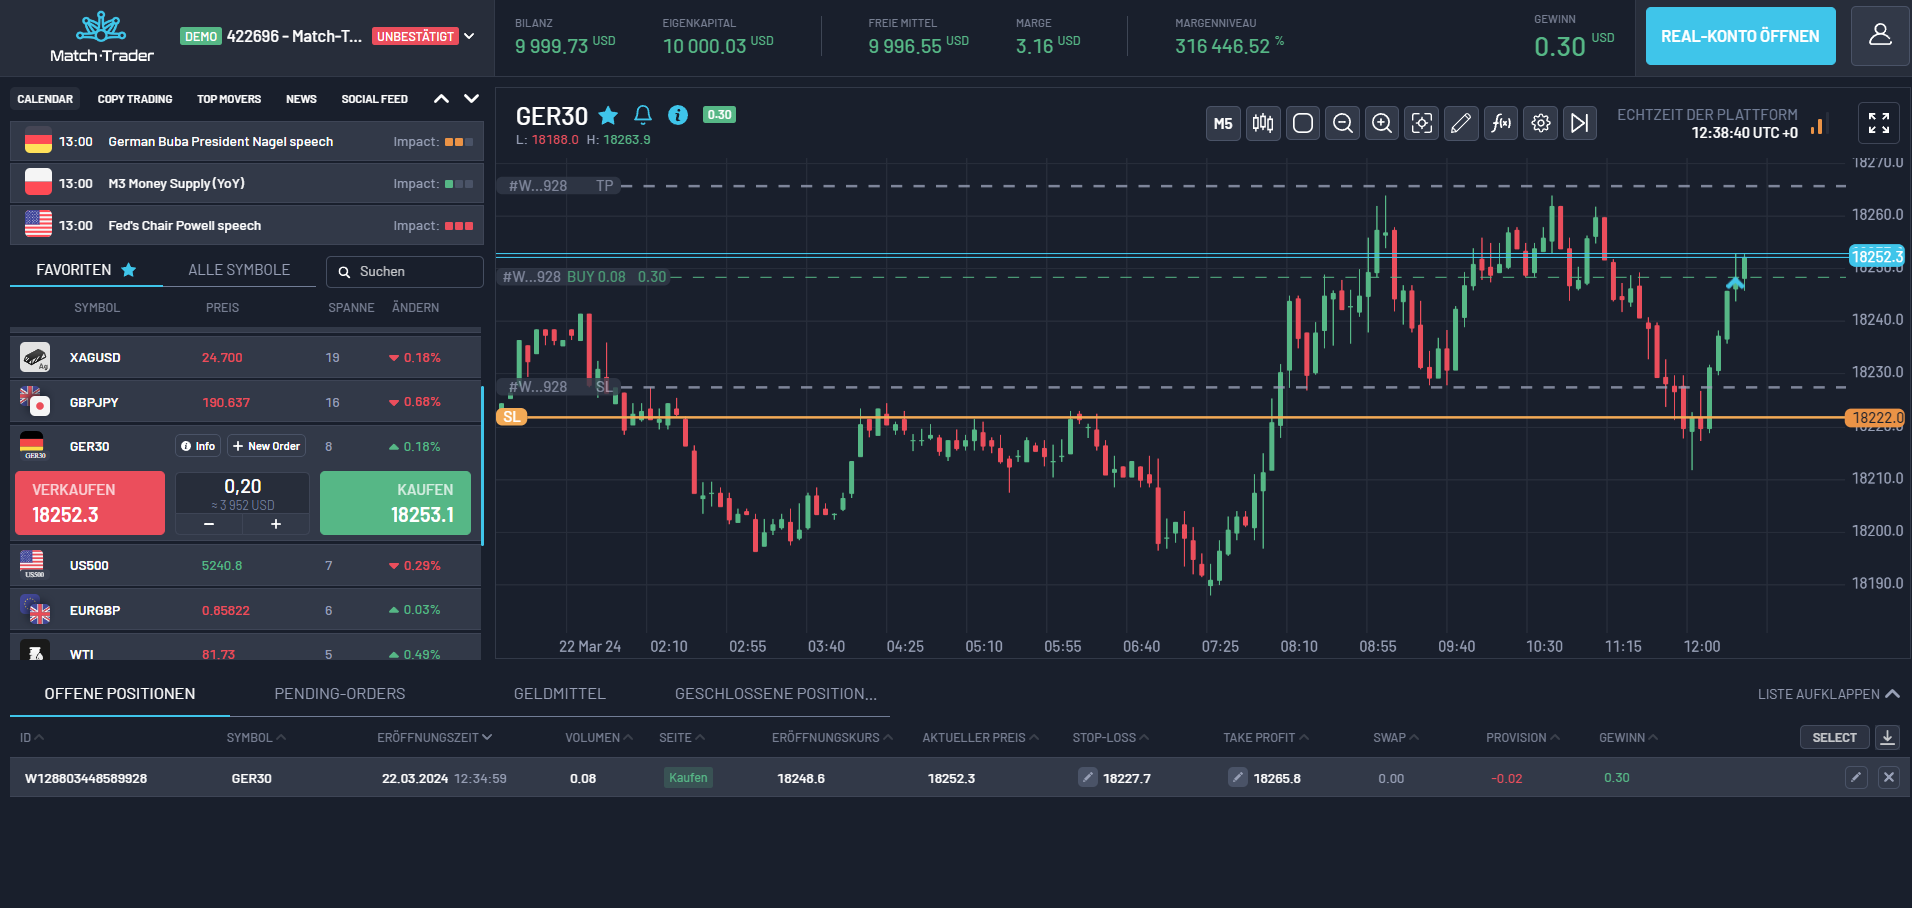Show GER30 info via blue info icon
This screenshot has width=1912, height=908.
pos(678,115)
